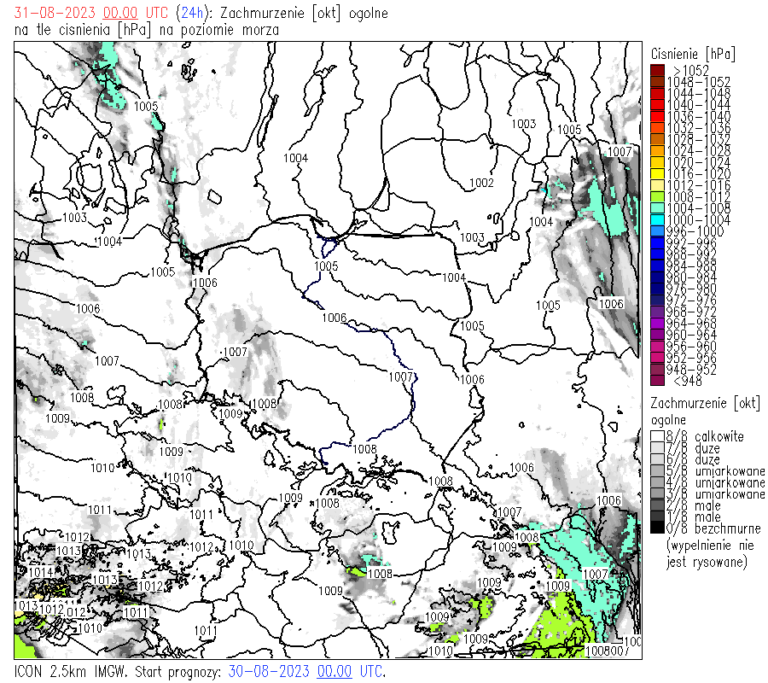The image size is (768, 683).
Task: Select the 4/8 umiarkowane gray cloud swatch
Action: (657, 482)
